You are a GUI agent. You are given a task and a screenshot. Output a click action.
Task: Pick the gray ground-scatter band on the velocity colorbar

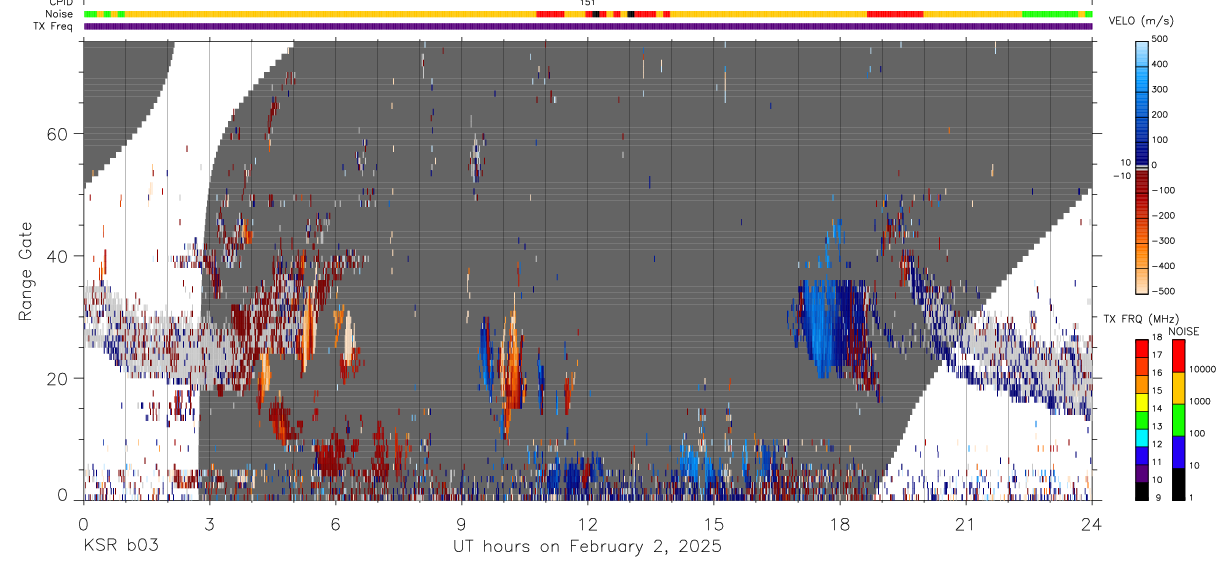1141,166
